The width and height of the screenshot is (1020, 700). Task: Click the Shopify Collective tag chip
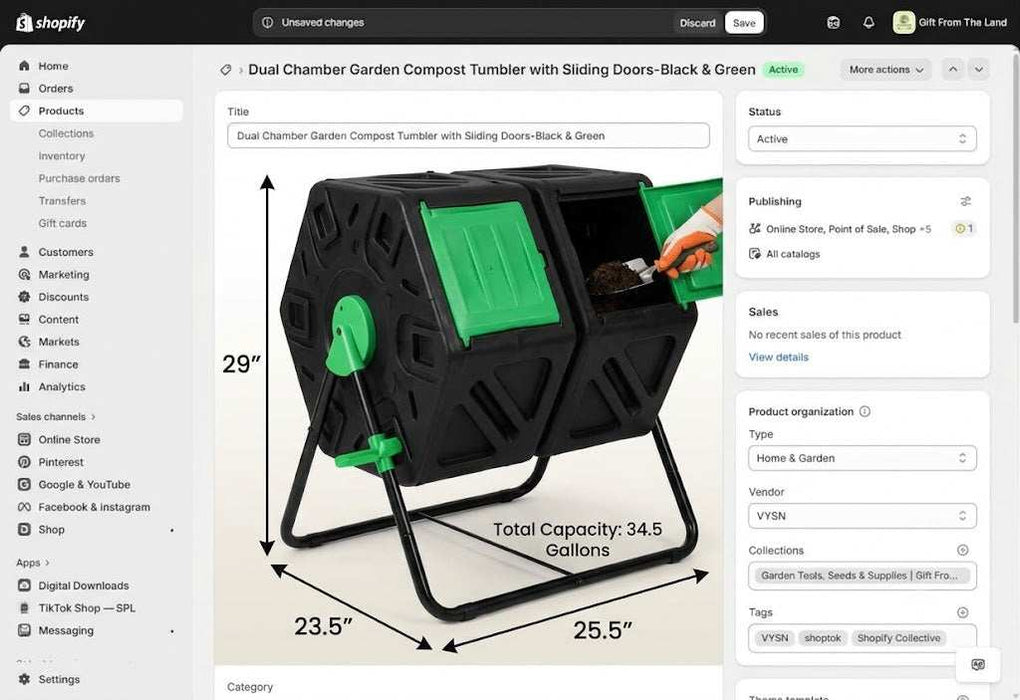898,638
